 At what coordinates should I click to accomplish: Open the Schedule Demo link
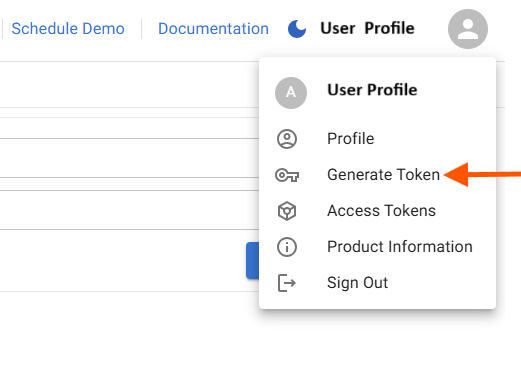(68, 29)
